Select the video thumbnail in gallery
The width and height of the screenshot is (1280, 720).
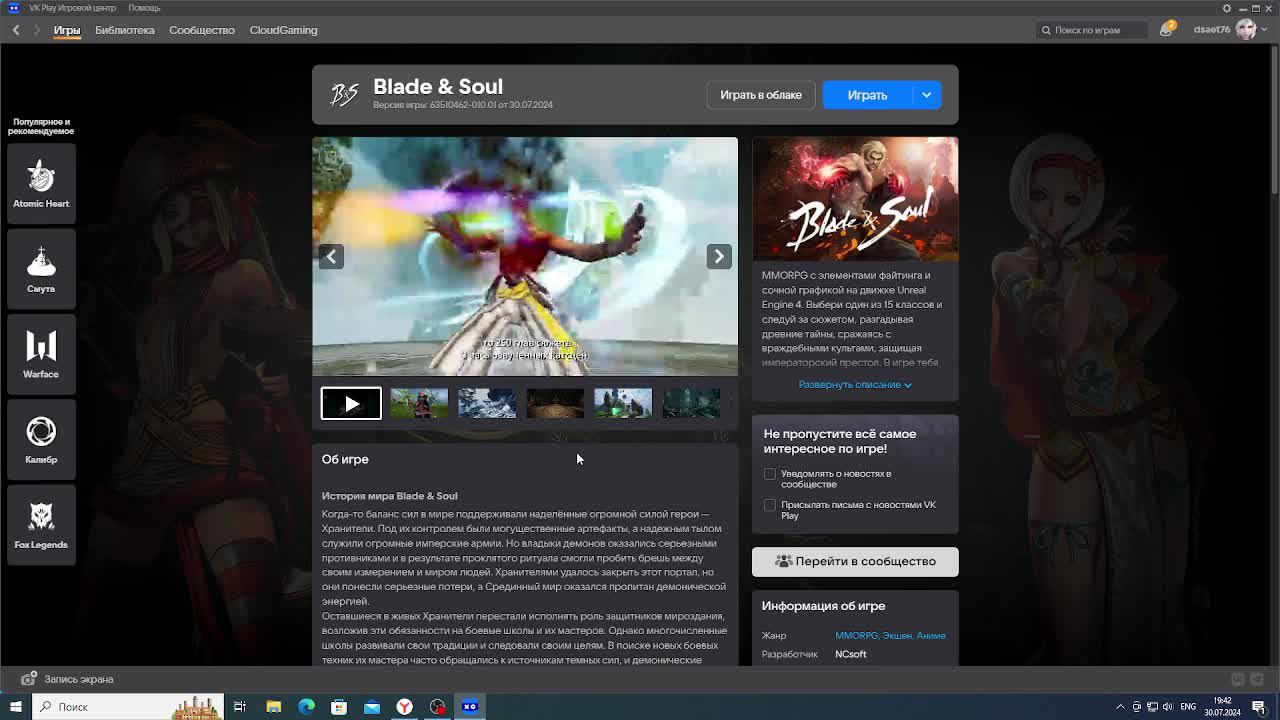(351, 403)
